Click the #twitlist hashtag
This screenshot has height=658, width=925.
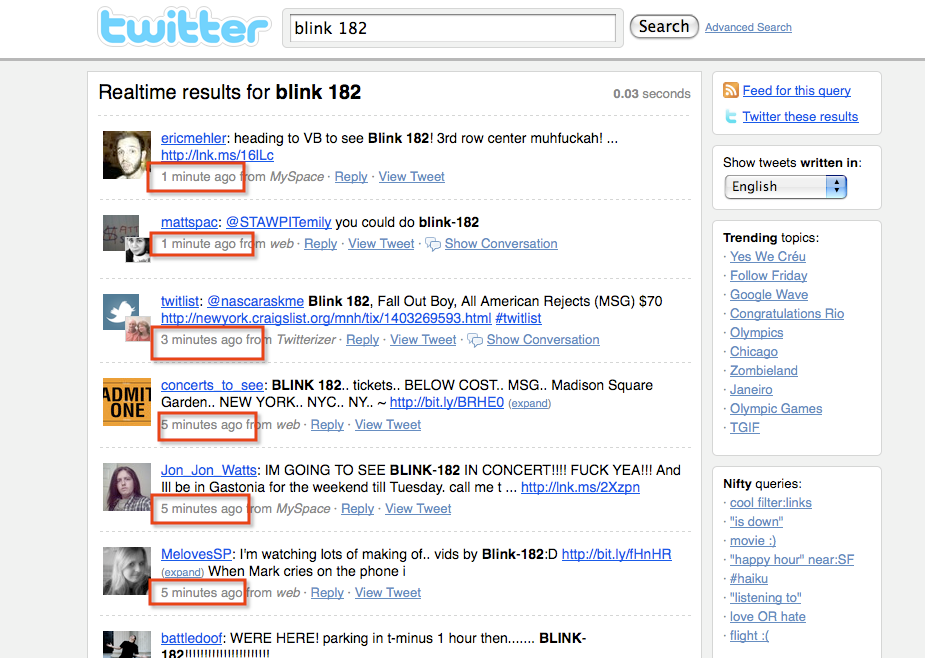click(518, 318)
